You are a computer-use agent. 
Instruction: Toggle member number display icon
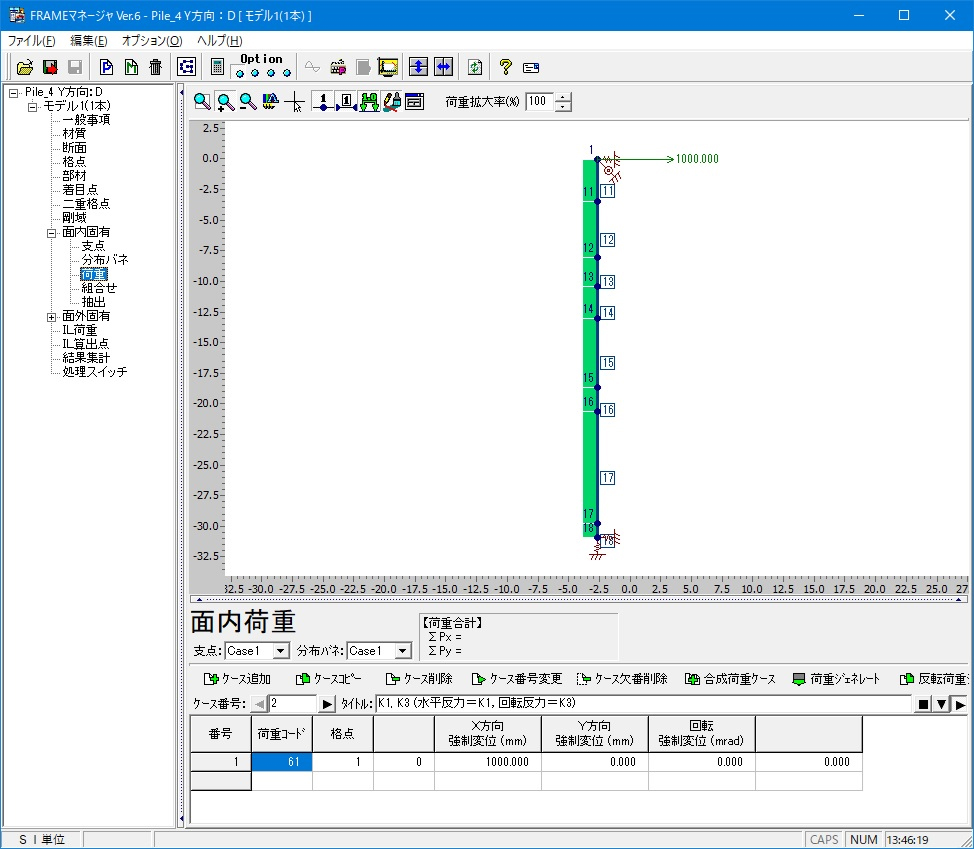[x=346, y=101]
